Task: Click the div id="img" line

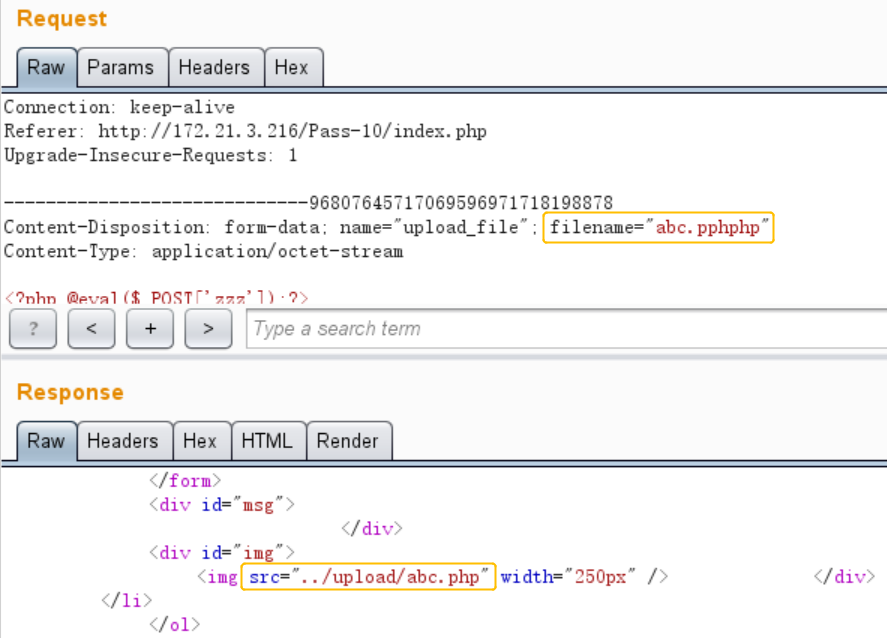Action: pos(222,552)
